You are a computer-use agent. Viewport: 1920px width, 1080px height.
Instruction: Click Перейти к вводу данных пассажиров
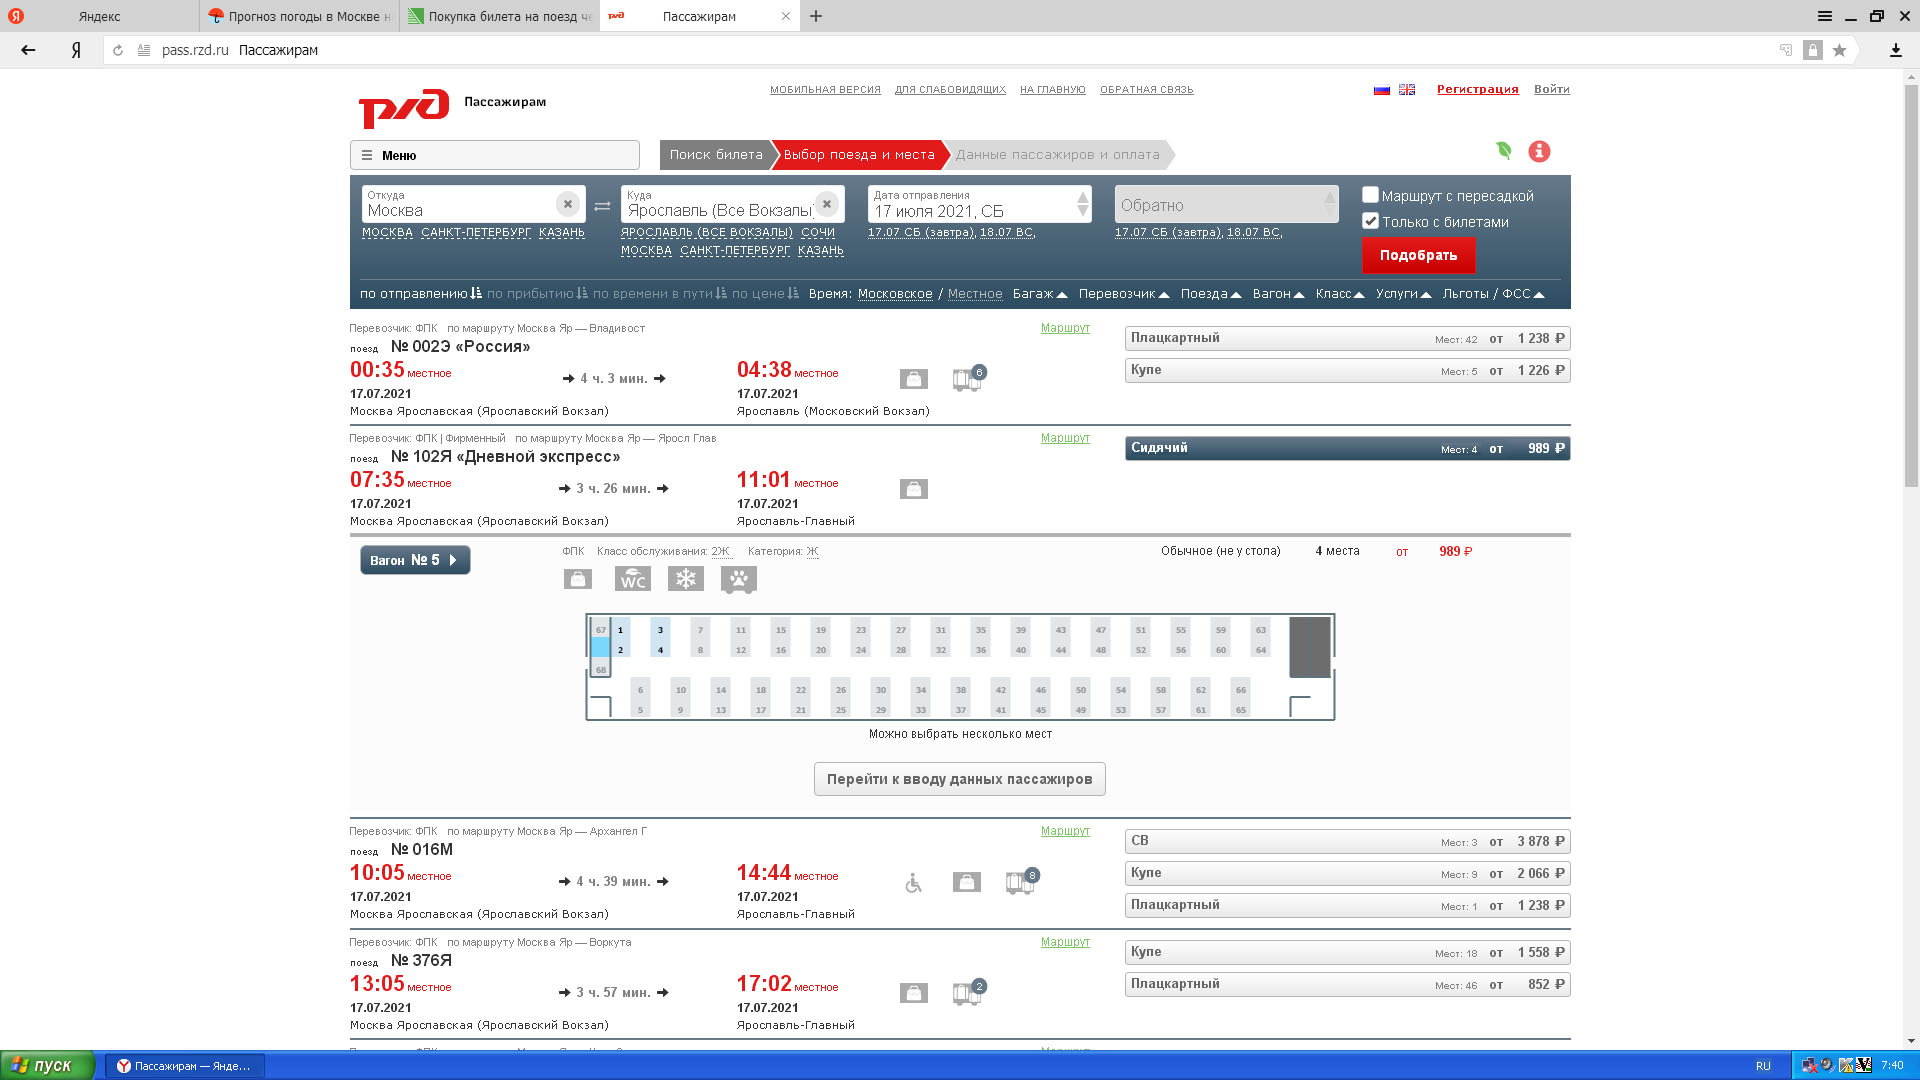tap(959, 779)
